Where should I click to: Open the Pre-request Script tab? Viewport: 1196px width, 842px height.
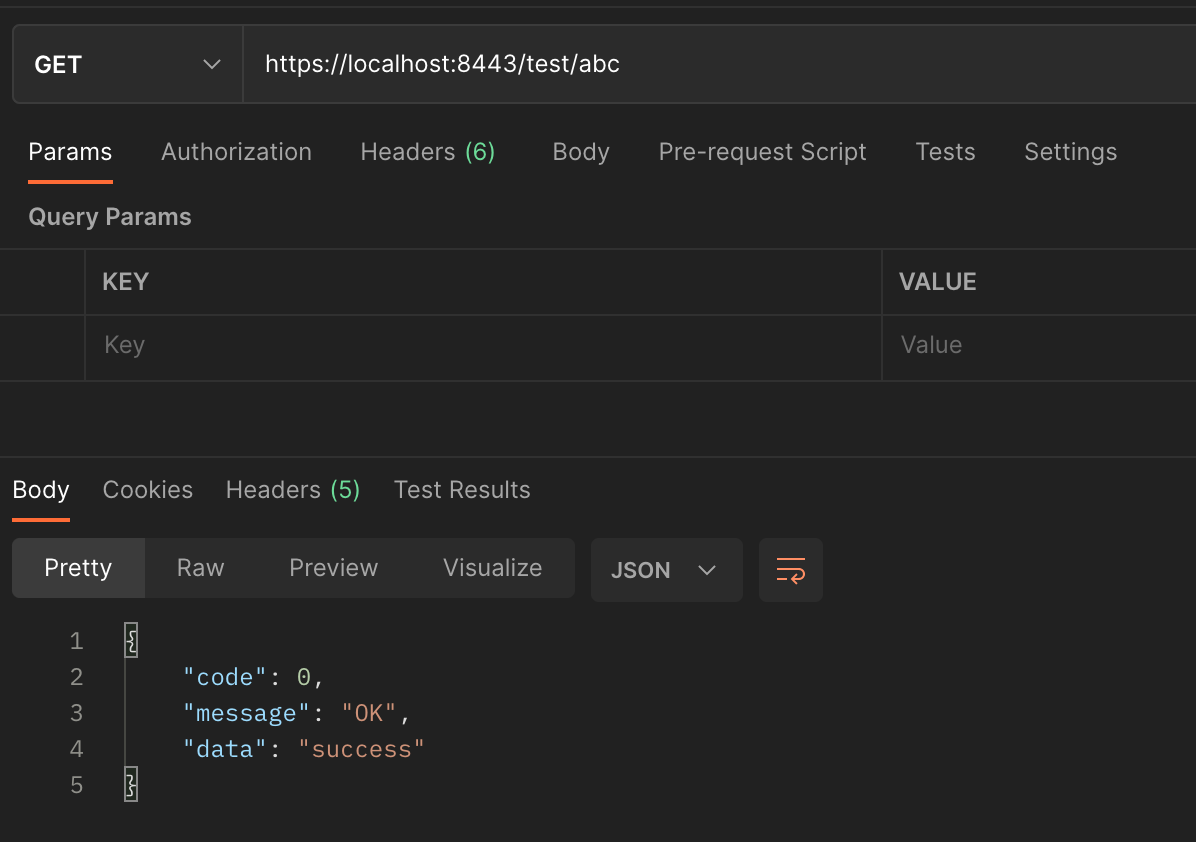(x=762, y=152)
